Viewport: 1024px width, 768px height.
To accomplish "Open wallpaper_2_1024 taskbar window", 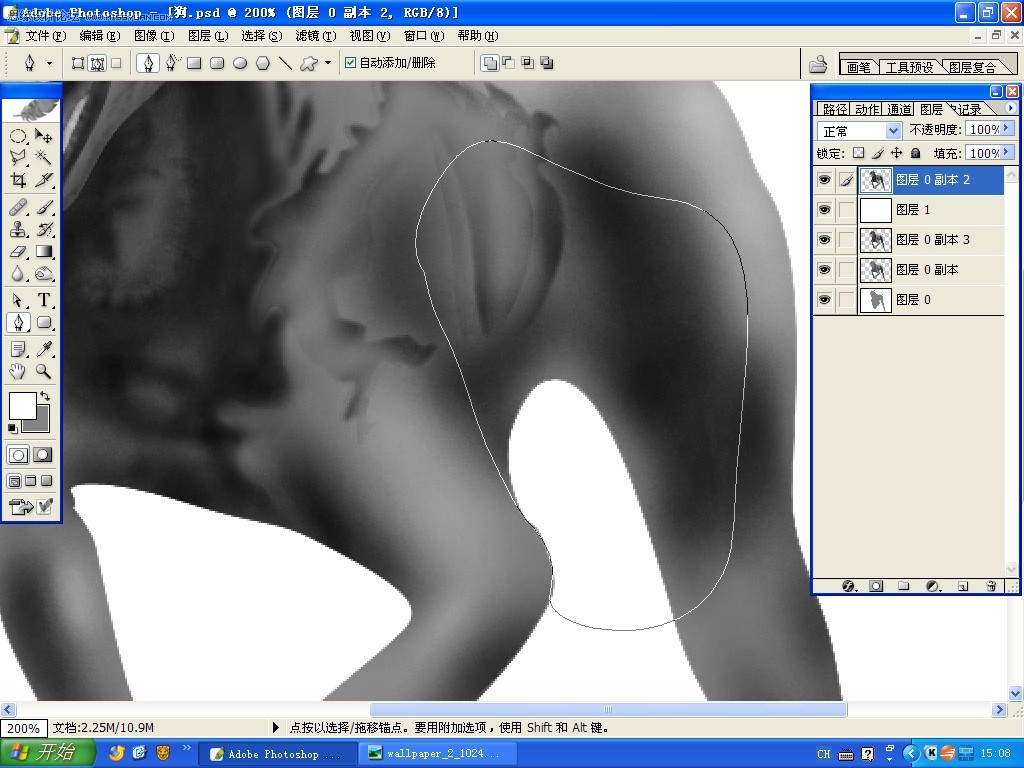I will point(434,753).
